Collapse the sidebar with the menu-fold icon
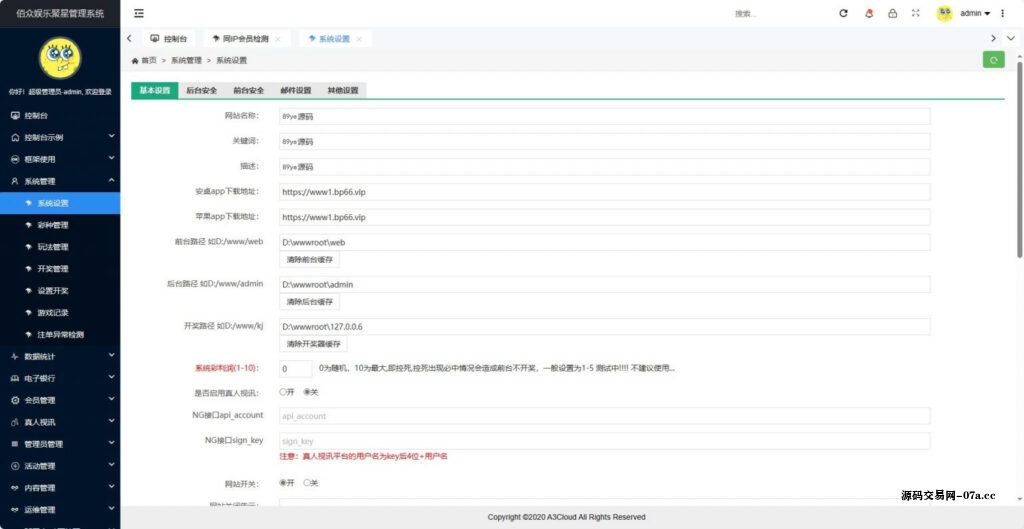1024x529 pixels. 138,13
